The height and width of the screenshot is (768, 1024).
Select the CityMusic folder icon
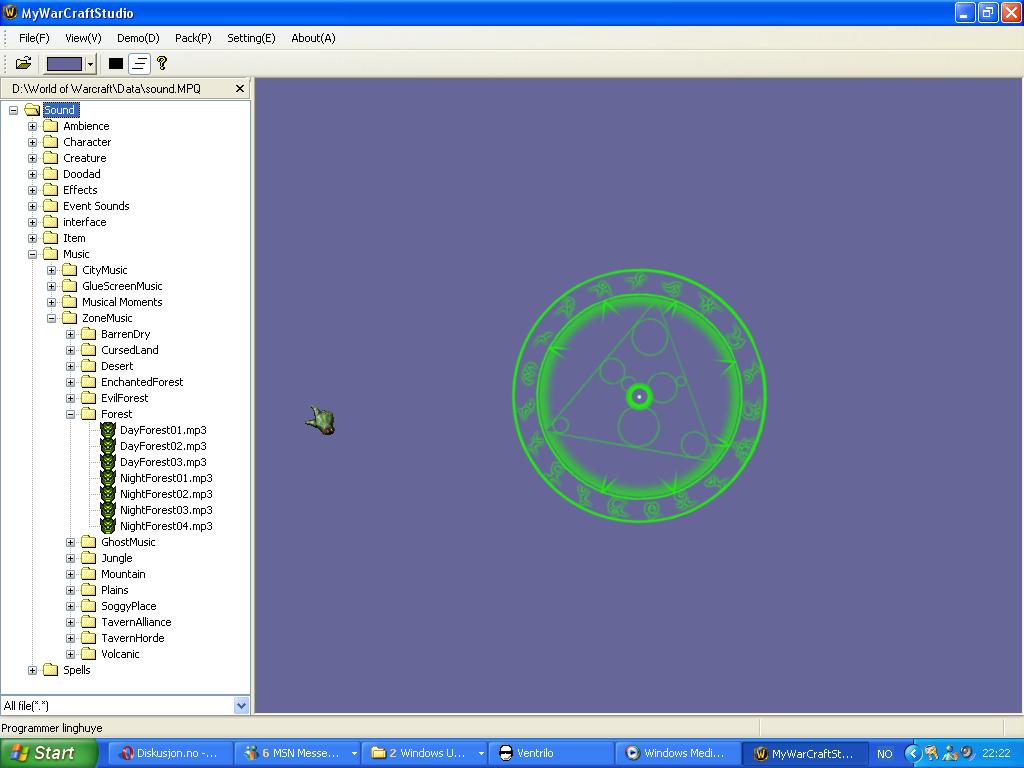click(69, 270)
